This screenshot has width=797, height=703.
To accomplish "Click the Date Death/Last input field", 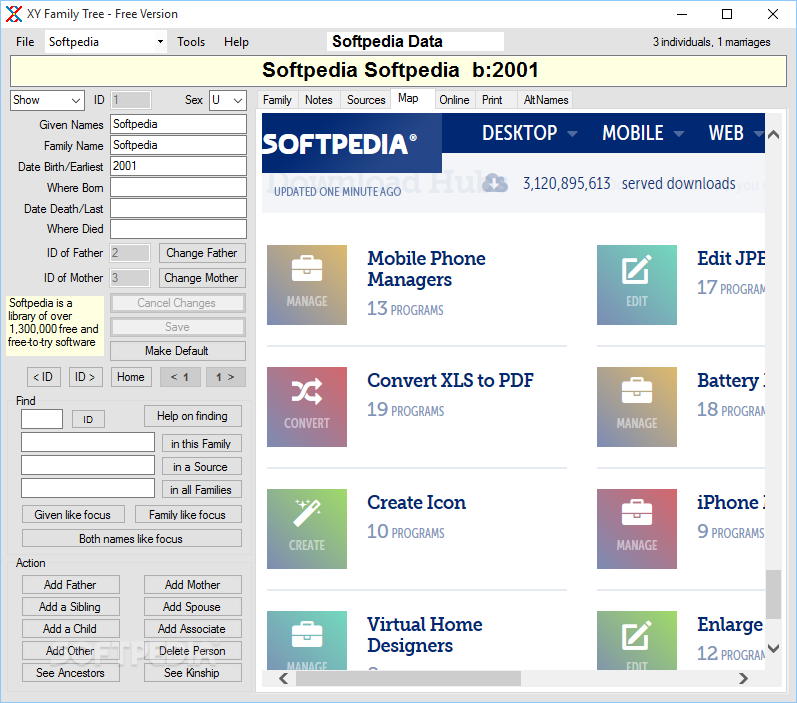I will [x=178, y=208].
